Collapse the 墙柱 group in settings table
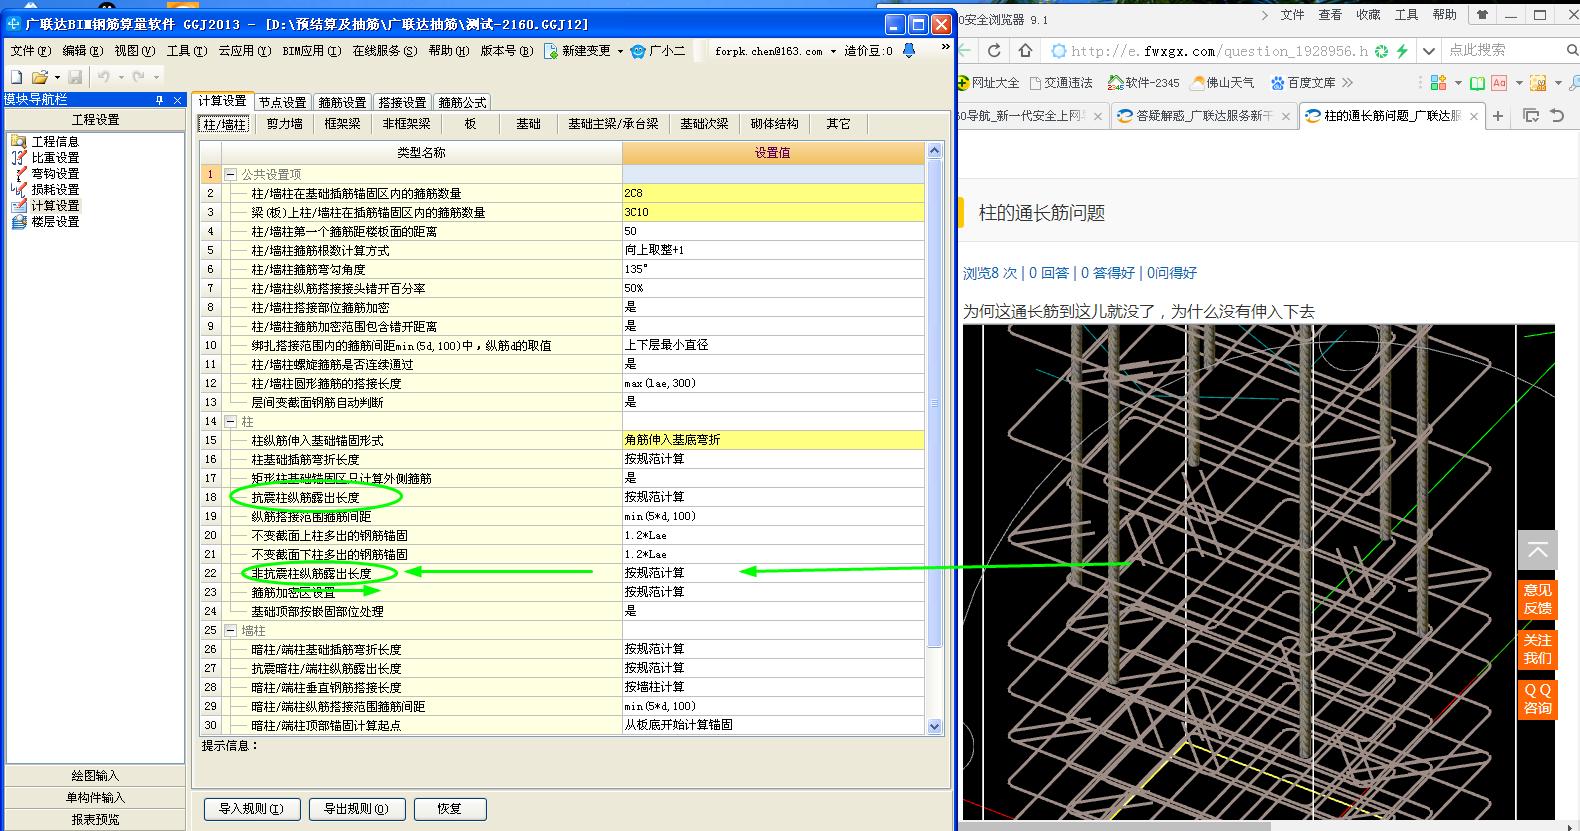The height and width of the screenshot is (831, 1580). click(231, 631)
